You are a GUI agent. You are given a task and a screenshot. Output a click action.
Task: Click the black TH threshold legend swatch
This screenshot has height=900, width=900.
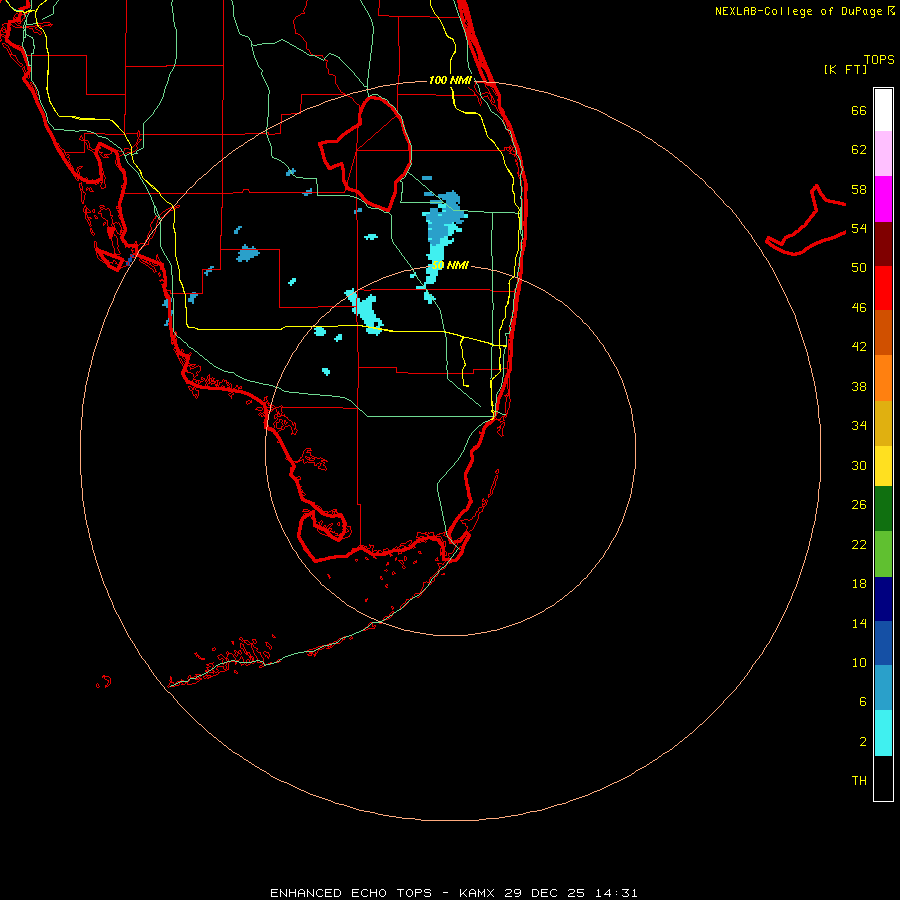pyautogui.click(x=883, y=778)
